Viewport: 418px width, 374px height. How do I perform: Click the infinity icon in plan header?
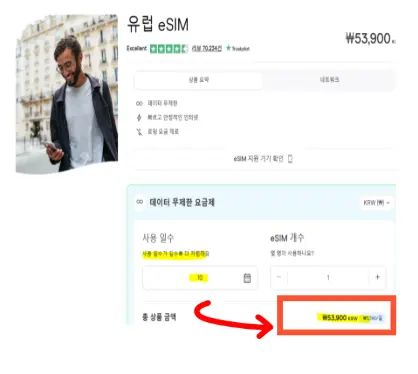coord(140,202)
